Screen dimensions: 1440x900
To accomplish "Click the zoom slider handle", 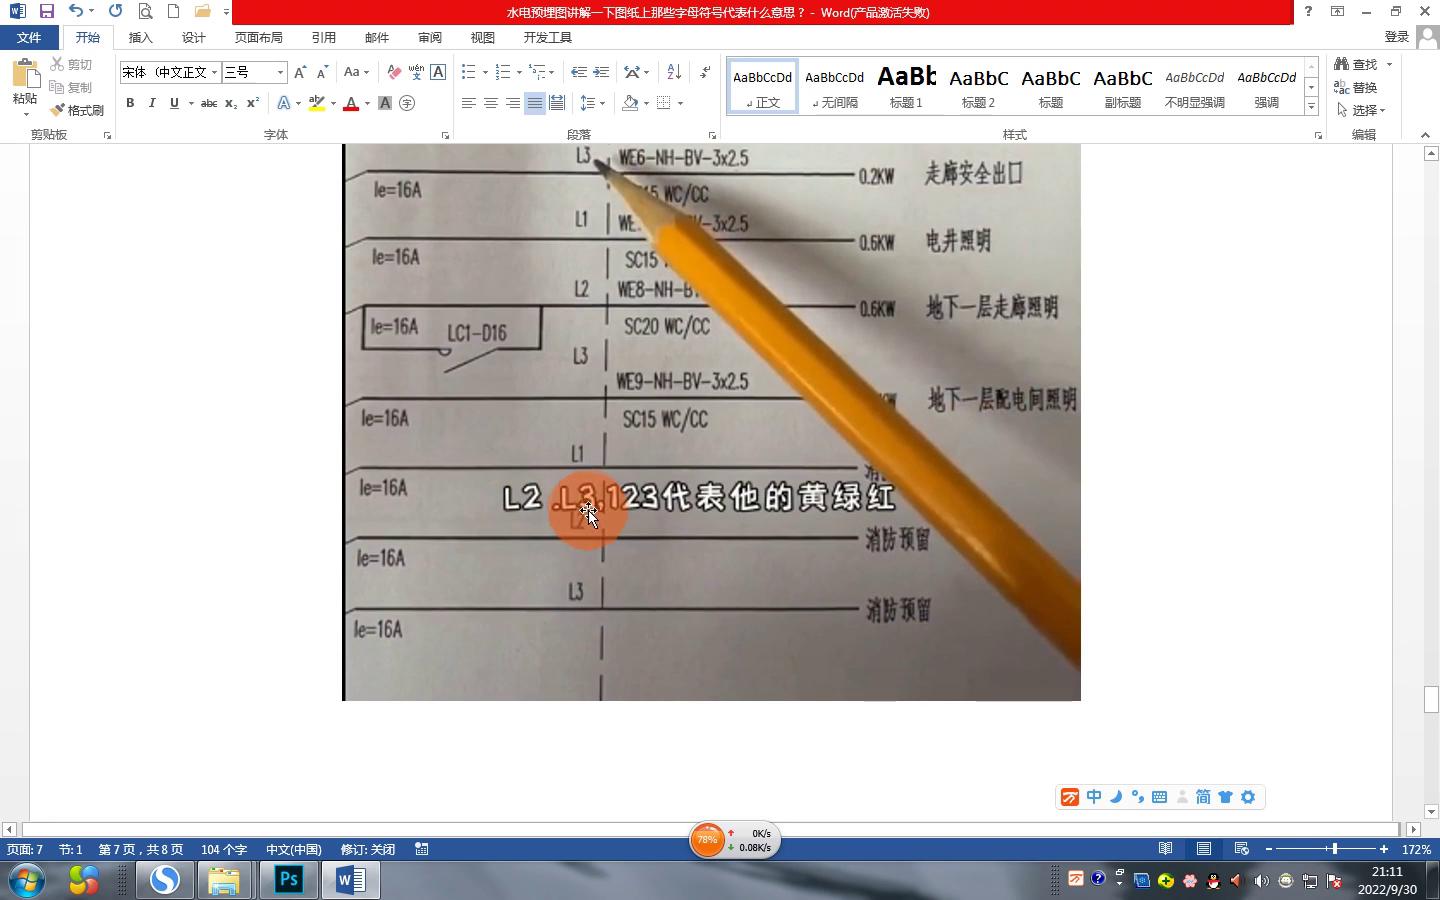I will tap(1334, 849).
